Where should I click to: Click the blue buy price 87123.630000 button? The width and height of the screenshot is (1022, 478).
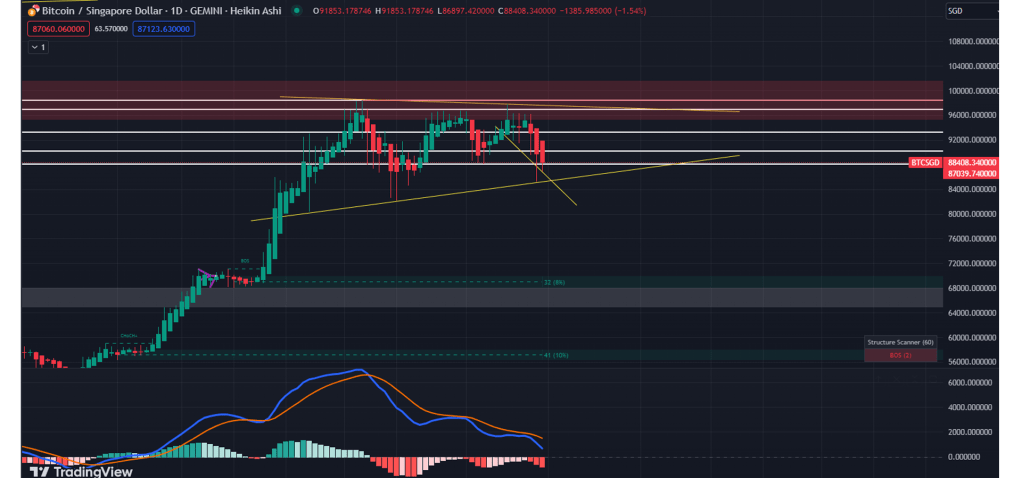[x=162, y=29]
